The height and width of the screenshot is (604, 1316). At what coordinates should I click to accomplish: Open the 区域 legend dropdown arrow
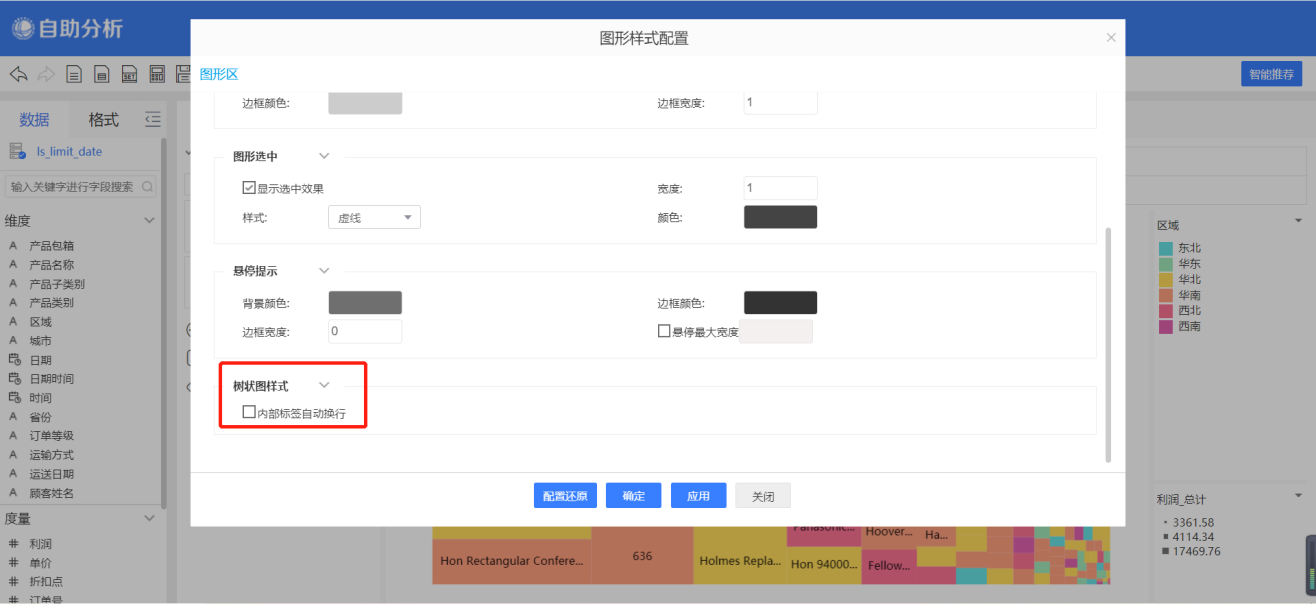click(1298, 220)
